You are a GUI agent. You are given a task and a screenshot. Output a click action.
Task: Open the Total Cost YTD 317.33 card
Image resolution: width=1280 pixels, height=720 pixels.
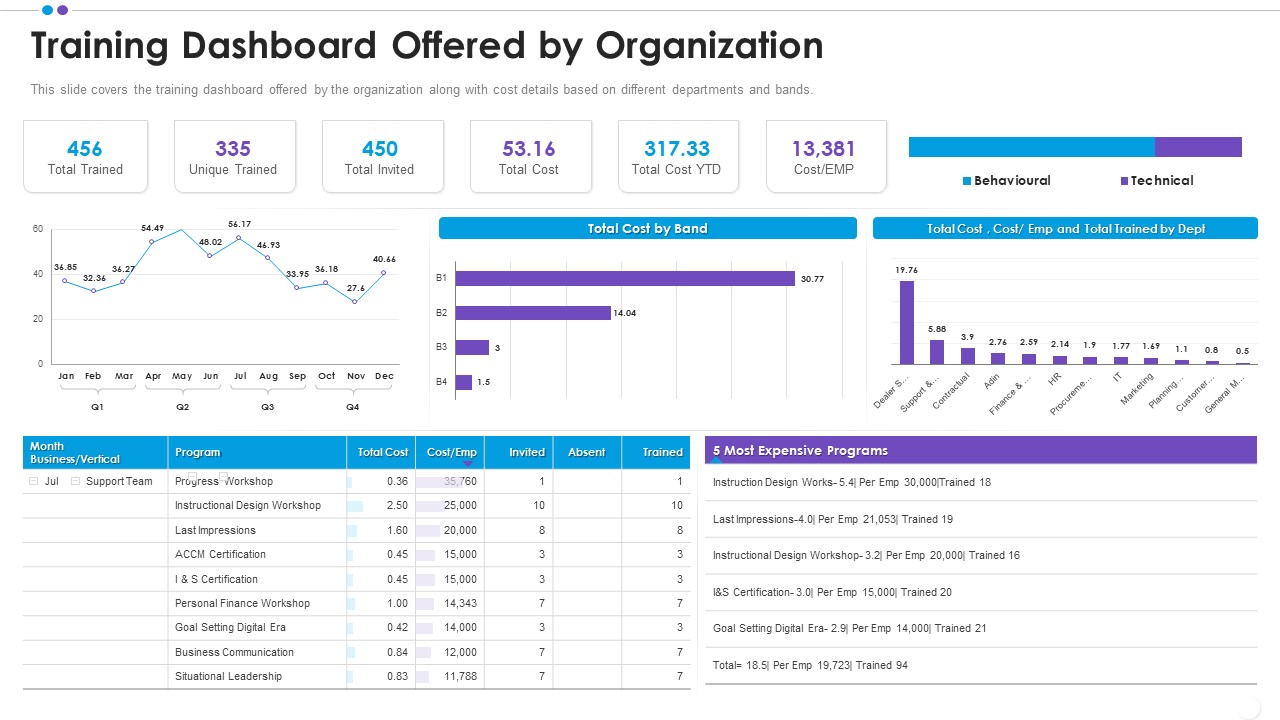[678, 156]
